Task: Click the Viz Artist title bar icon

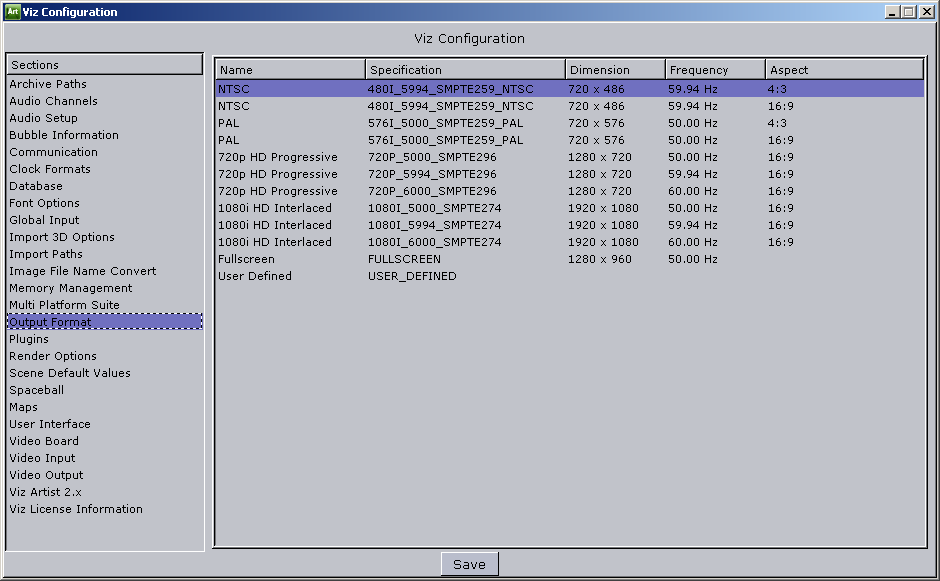Action: pos(13,12)
